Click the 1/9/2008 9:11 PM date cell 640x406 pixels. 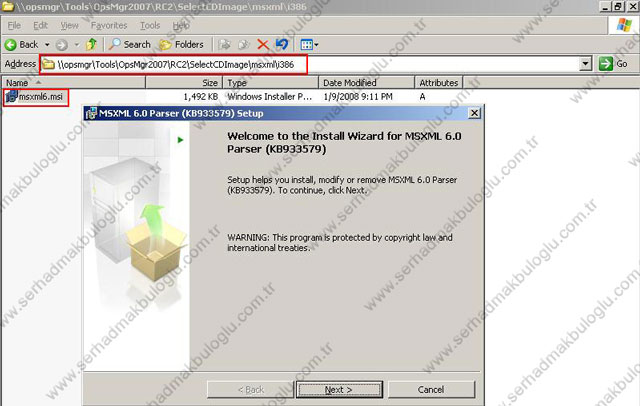coord(358,97)
